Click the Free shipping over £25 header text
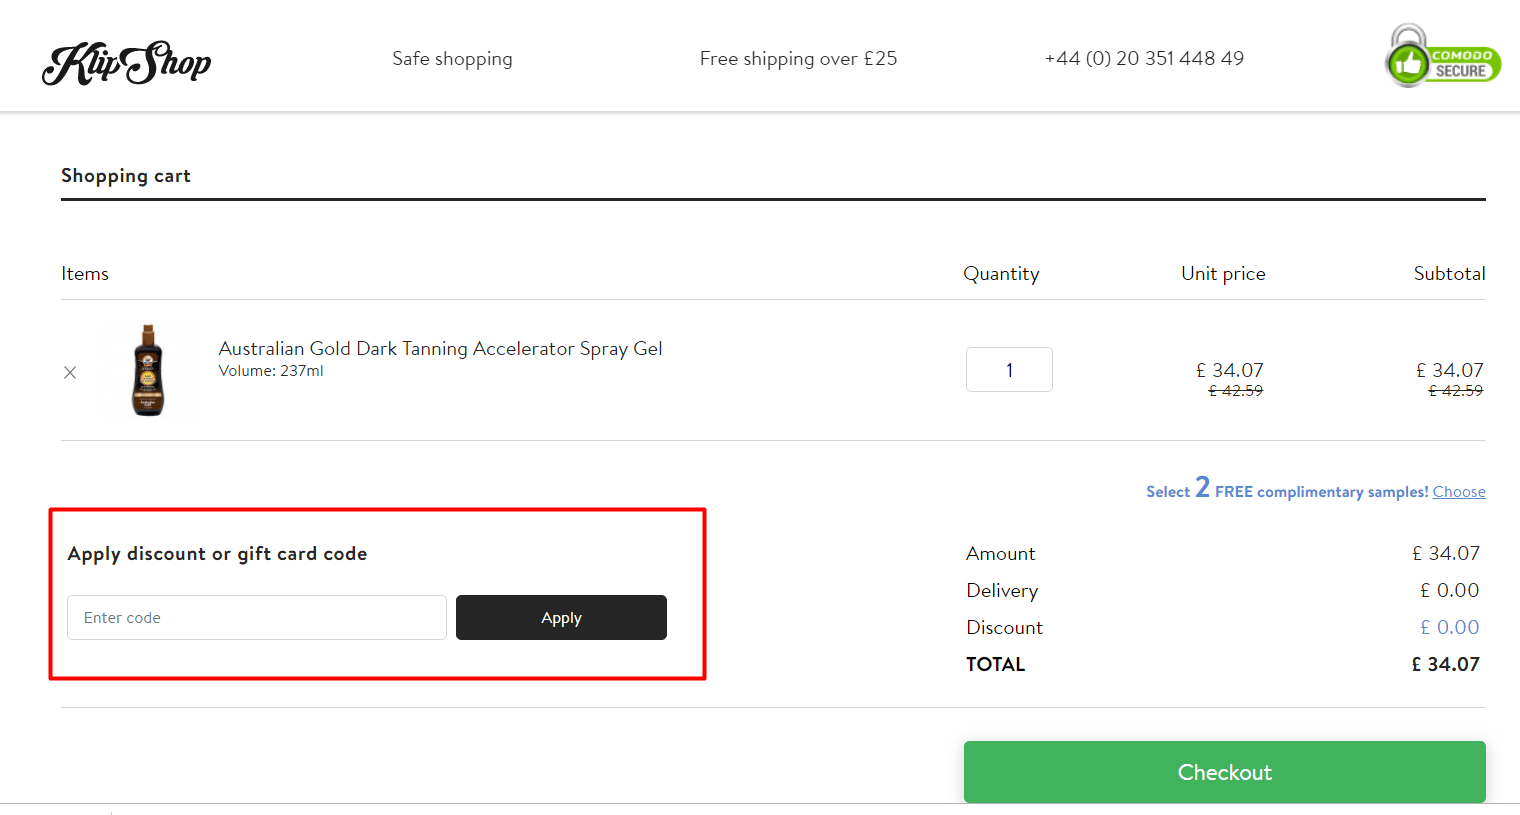This screenshot has width=1520, height=815. coord(798,58)
